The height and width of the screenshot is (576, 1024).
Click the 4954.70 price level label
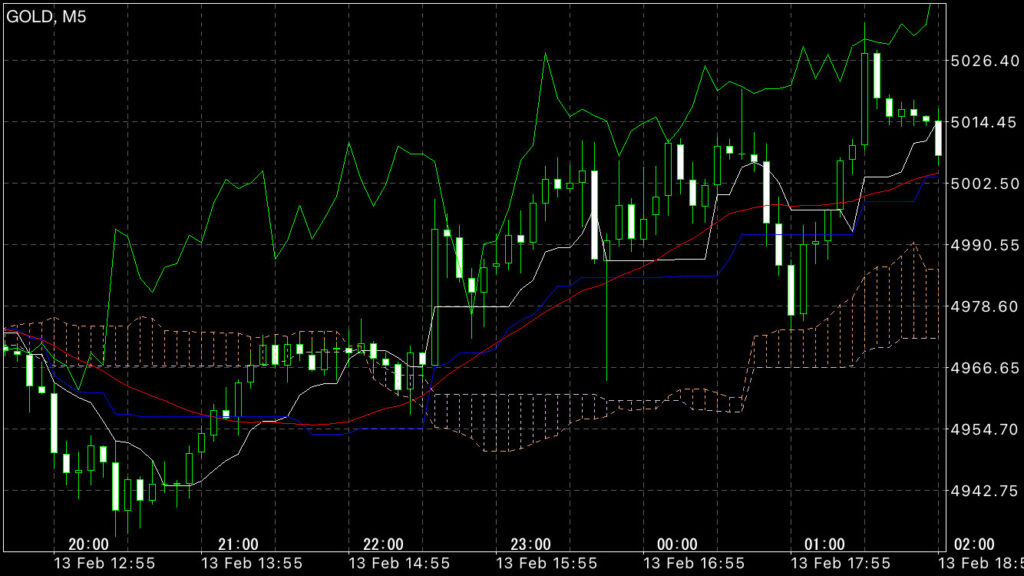click(985, 429)
